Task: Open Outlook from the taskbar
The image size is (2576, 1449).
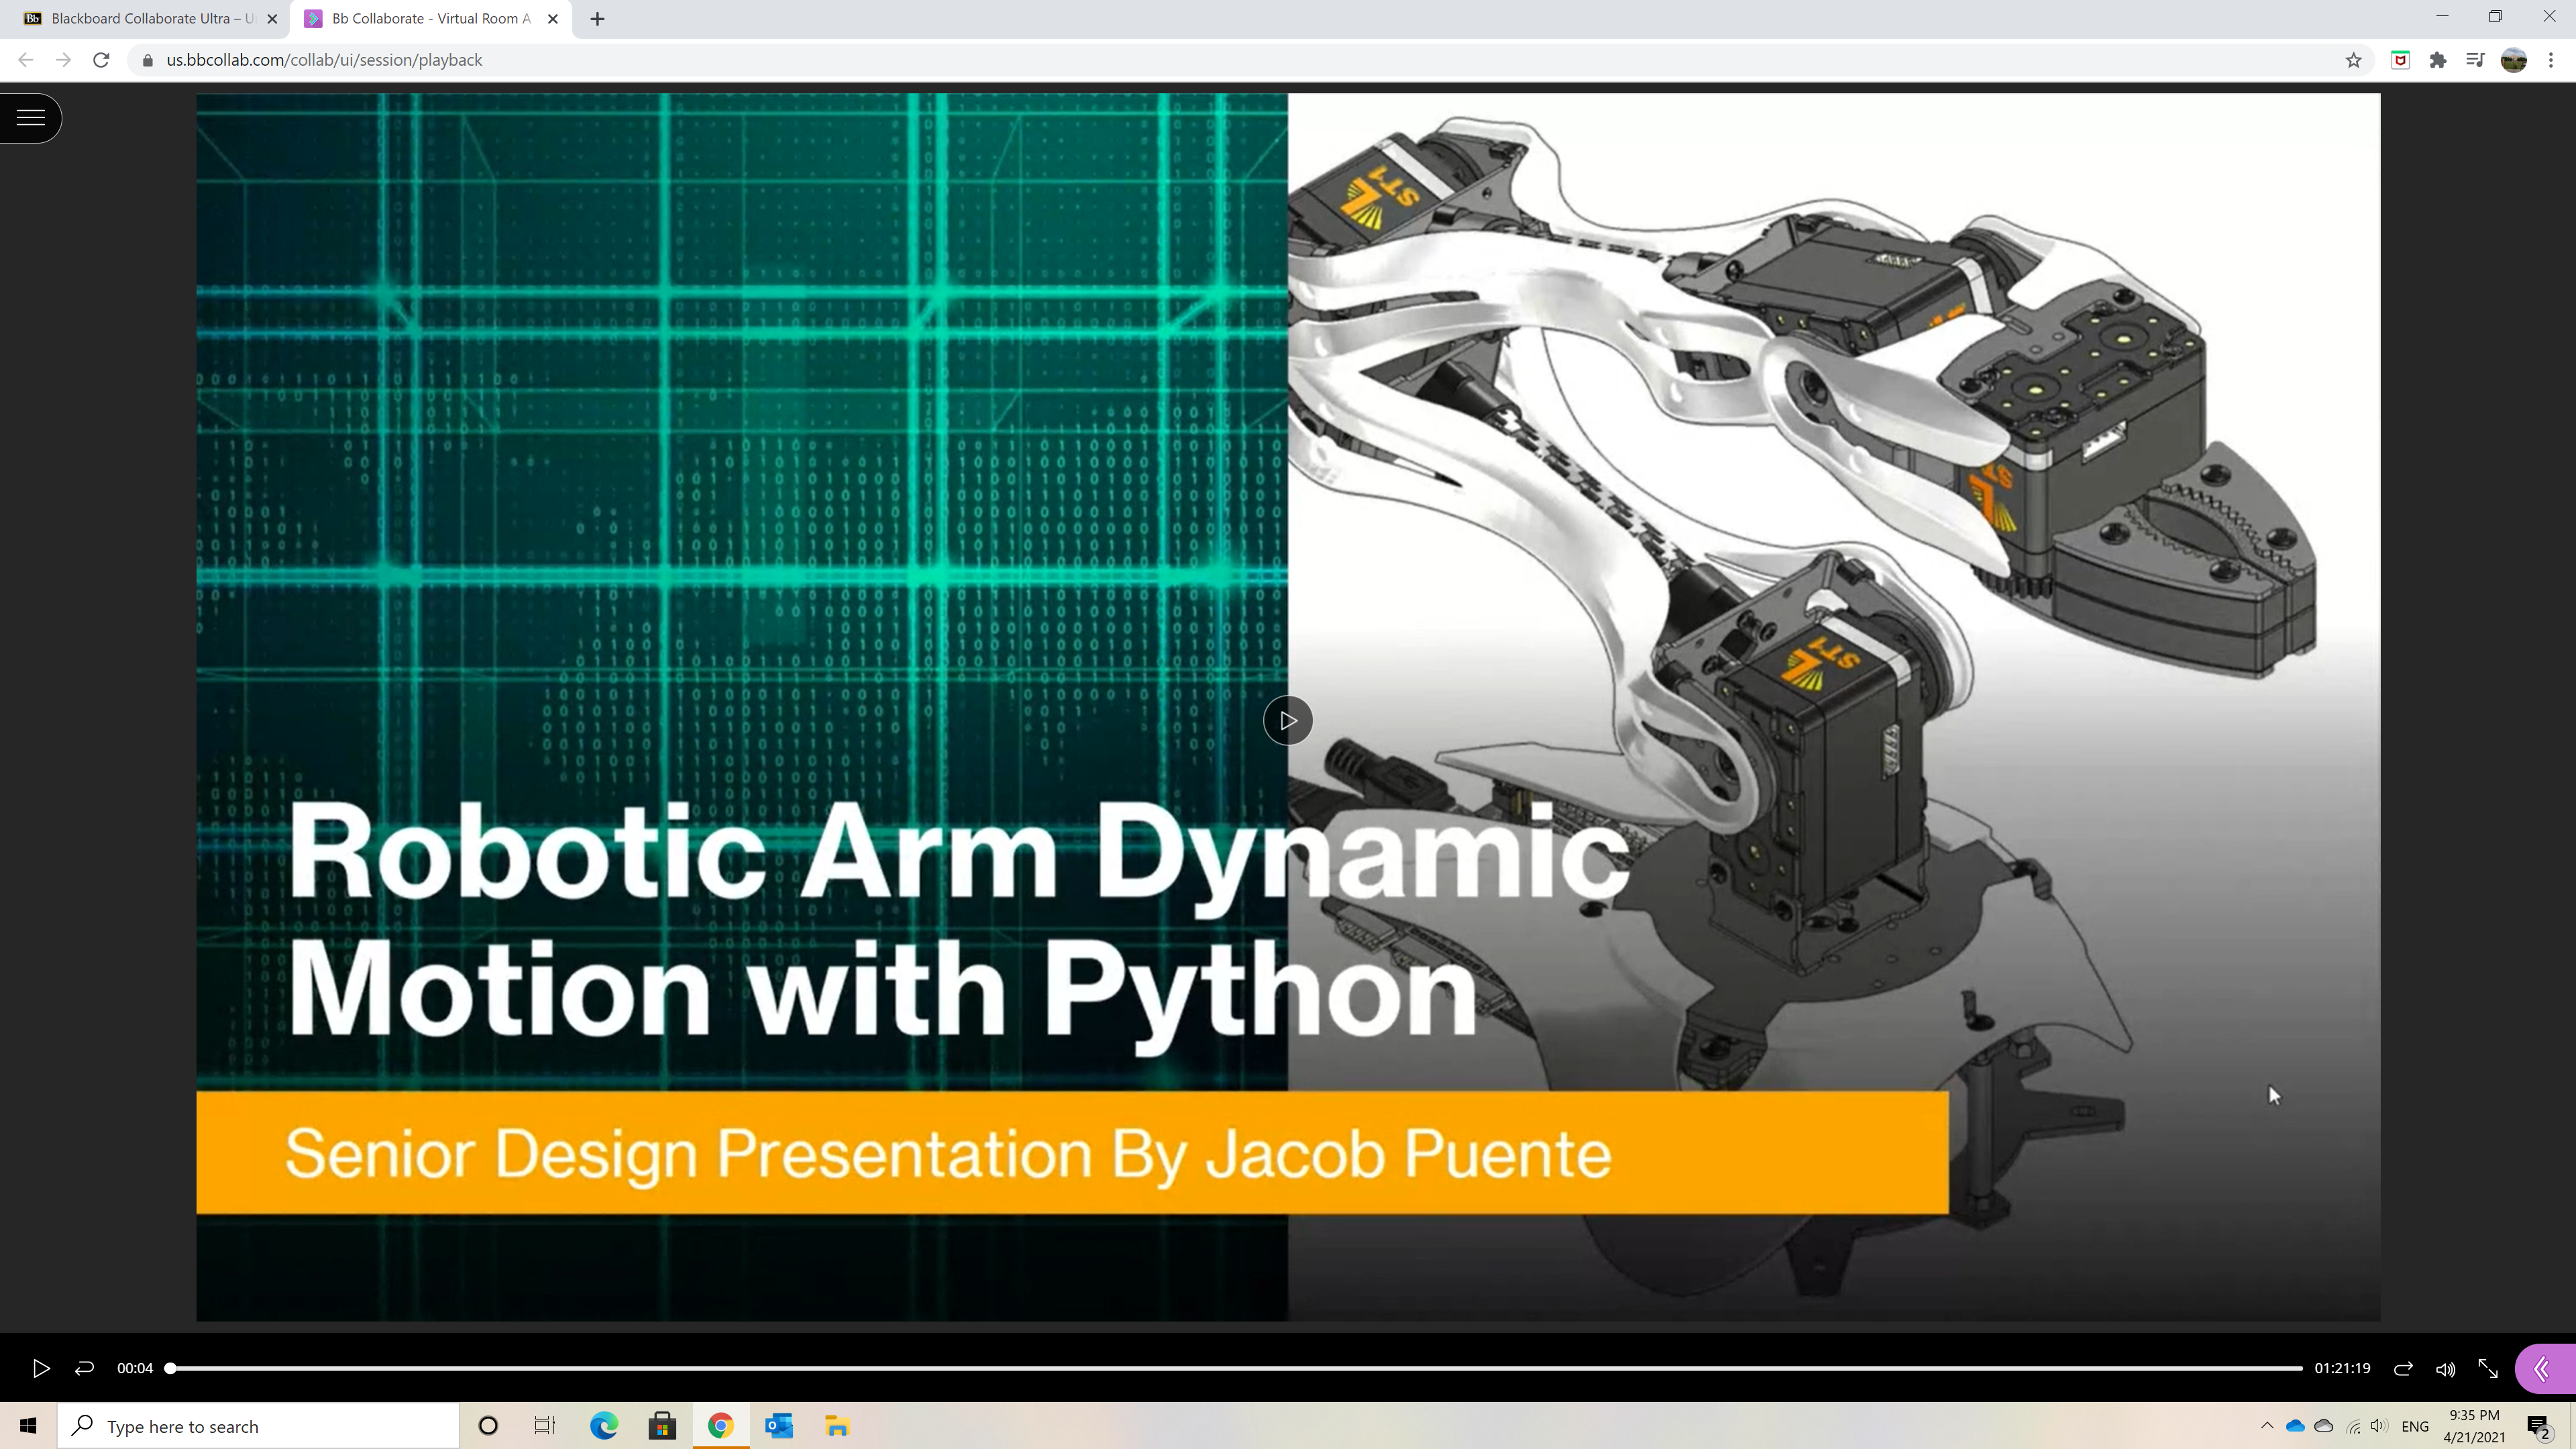Action: click(779, 1426)
